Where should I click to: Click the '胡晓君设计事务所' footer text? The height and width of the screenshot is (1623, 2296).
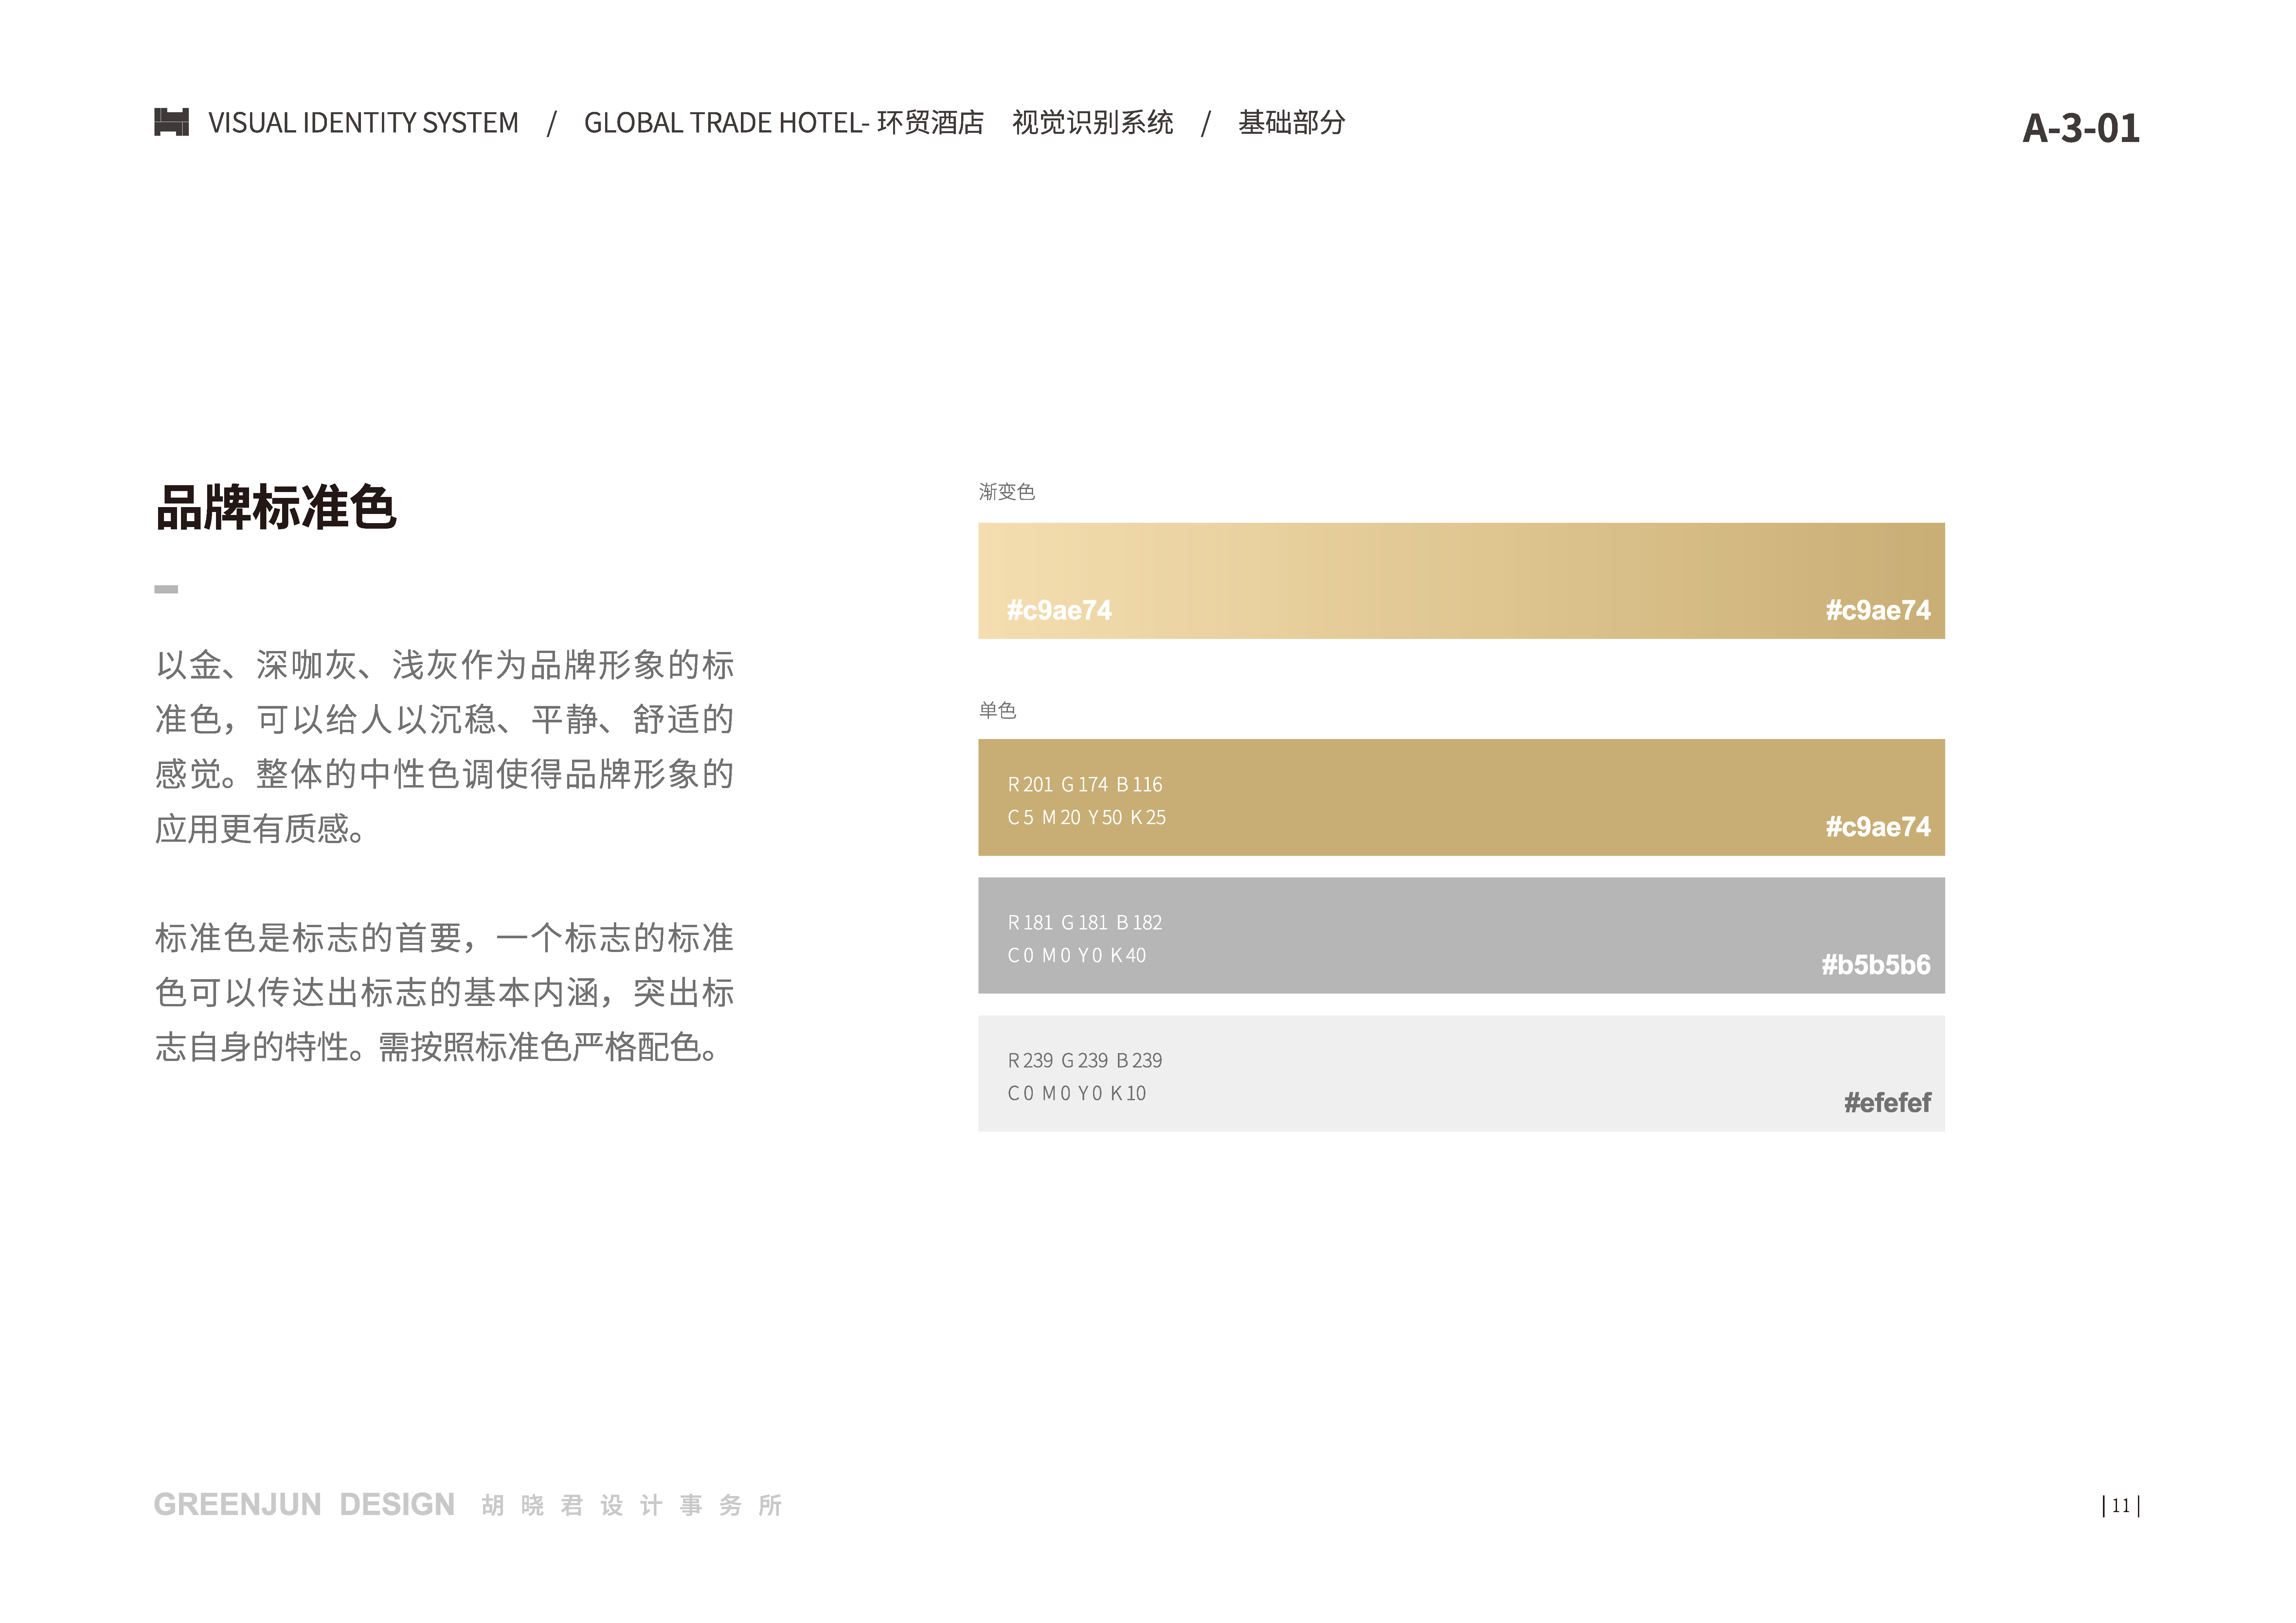click(632, 1505)
